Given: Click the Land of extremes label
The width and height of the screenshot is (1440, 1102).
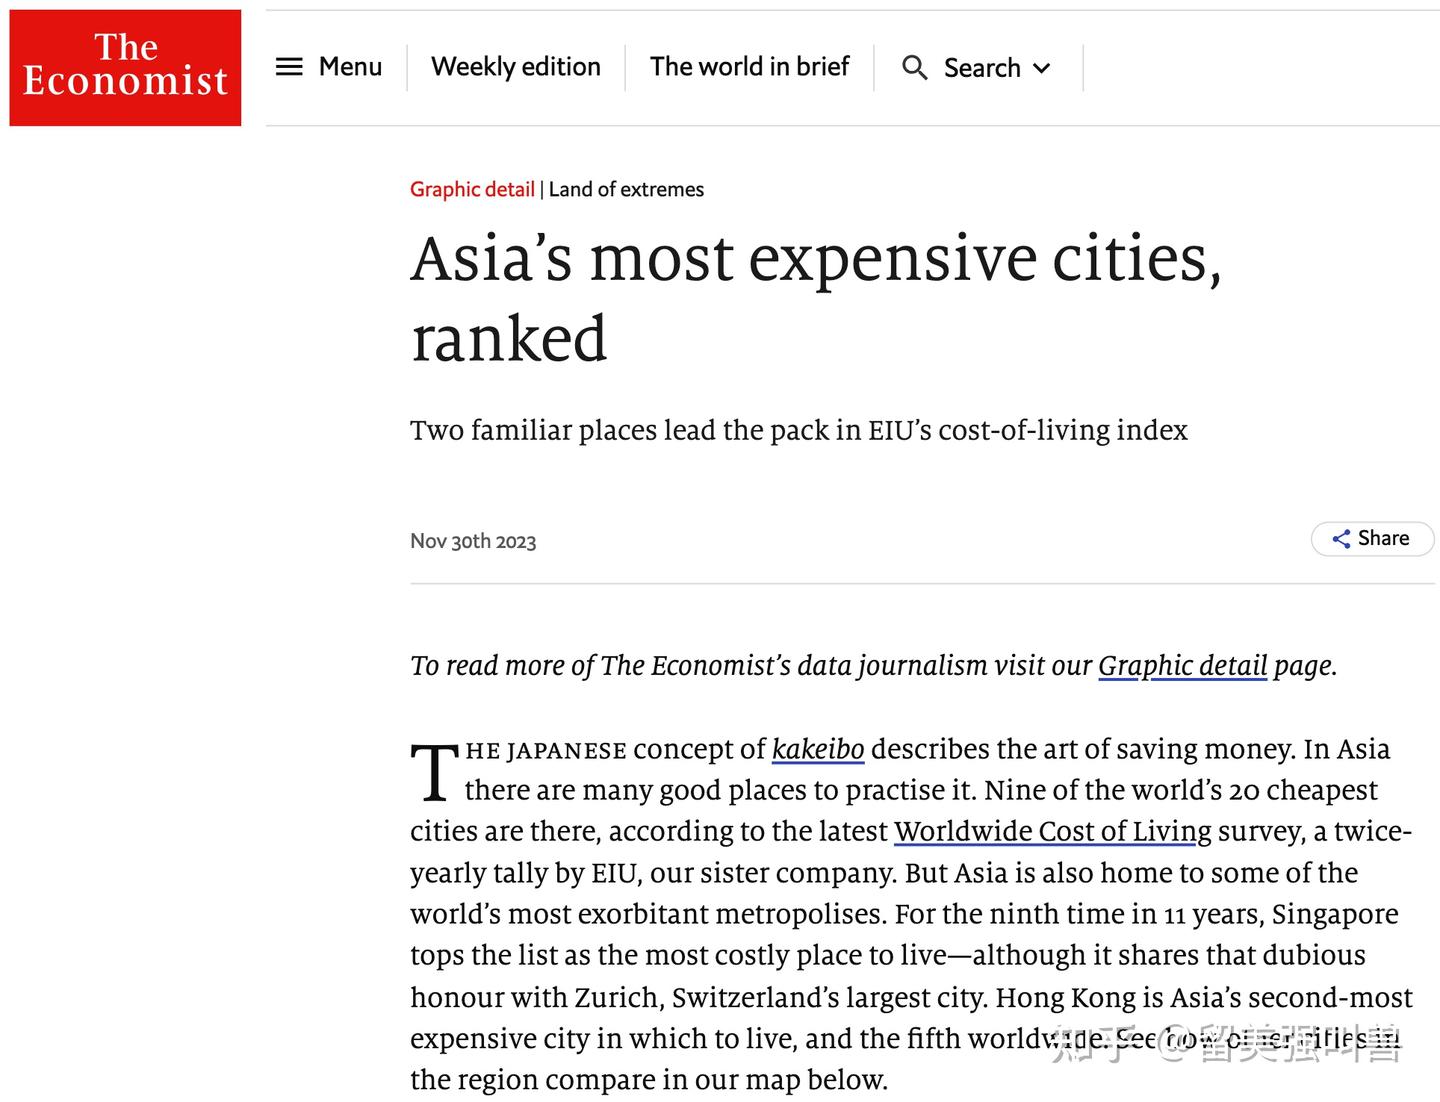Looking at the screenshot, I should click(x=627, y=189).
